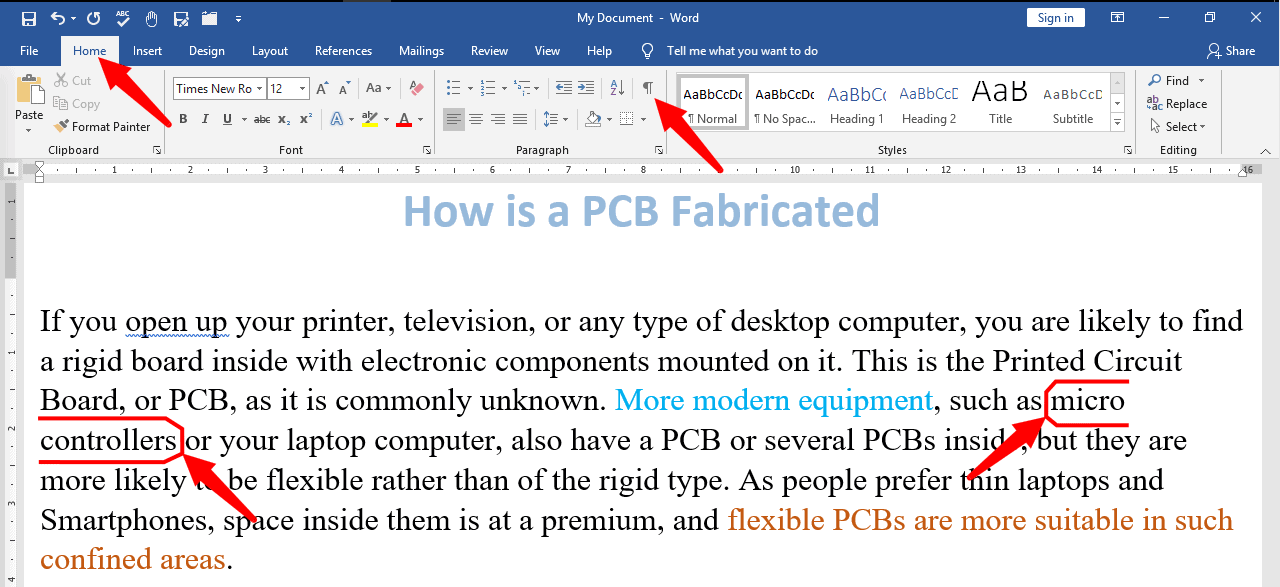Viewport: 1280px width, 587px height.
Task: Open the References tab
Action: [x=343, y=51]
